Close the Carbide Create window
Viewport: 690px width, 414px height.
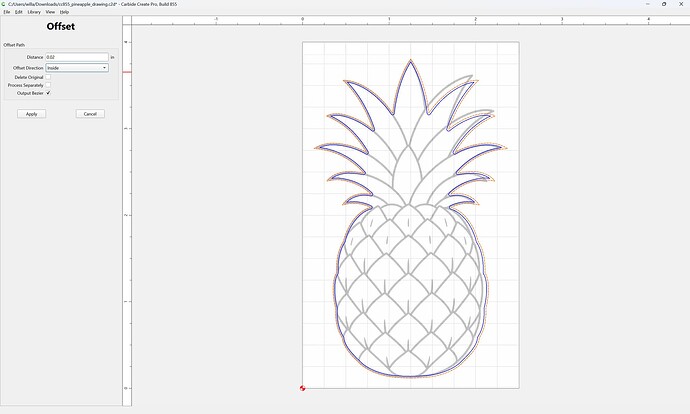pos(681,4)
